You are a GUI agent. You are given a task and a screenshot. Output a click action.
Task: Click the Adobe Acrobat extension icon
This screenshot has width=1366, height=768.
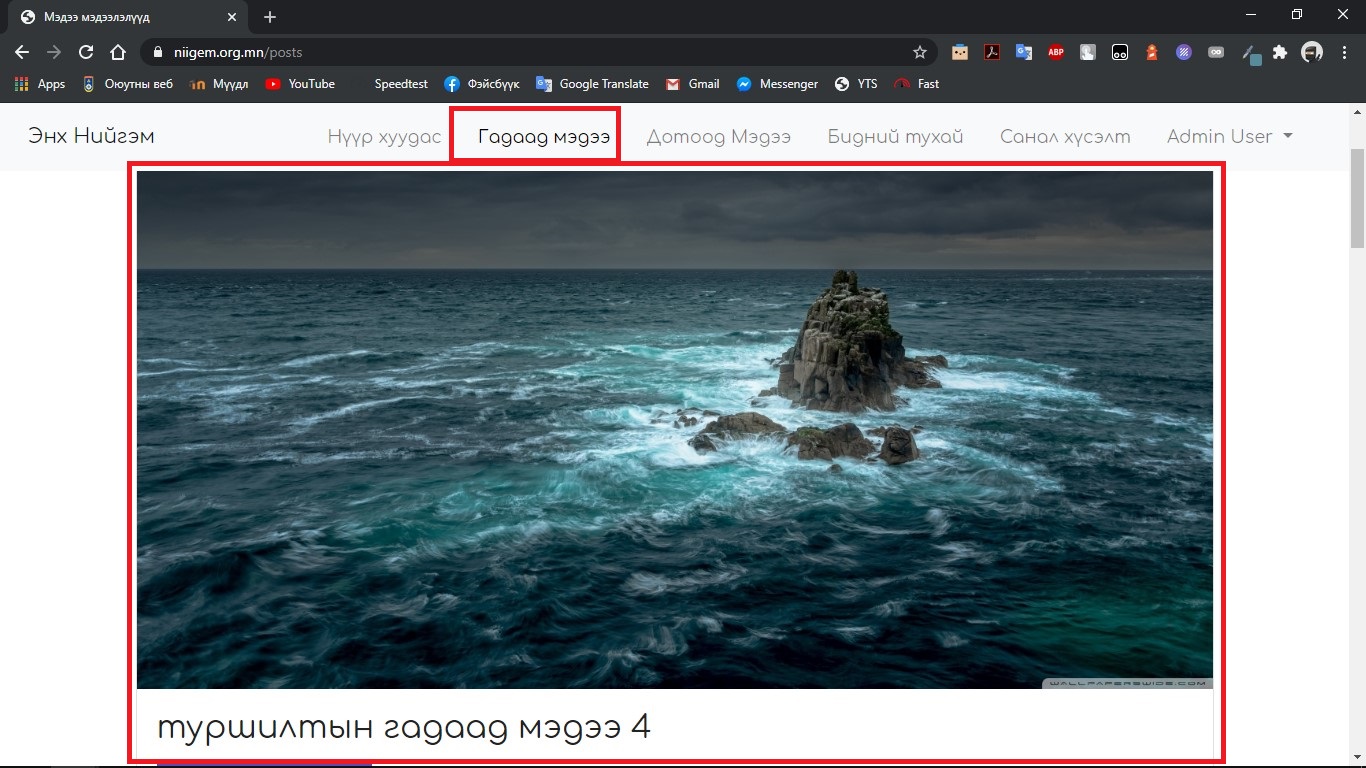pyautogui.click(x=991, y=52)
